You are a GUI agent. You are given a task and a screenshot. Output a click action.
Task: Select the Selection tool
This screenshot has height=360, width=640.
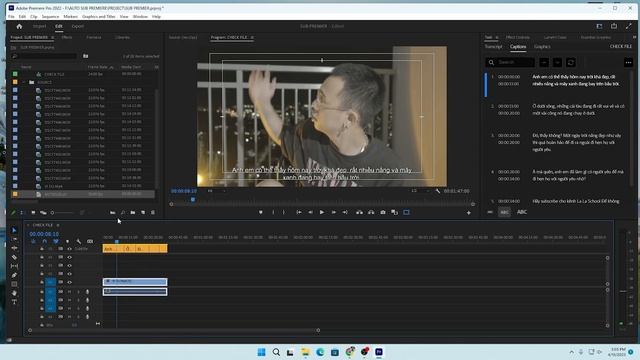(14, 230)
